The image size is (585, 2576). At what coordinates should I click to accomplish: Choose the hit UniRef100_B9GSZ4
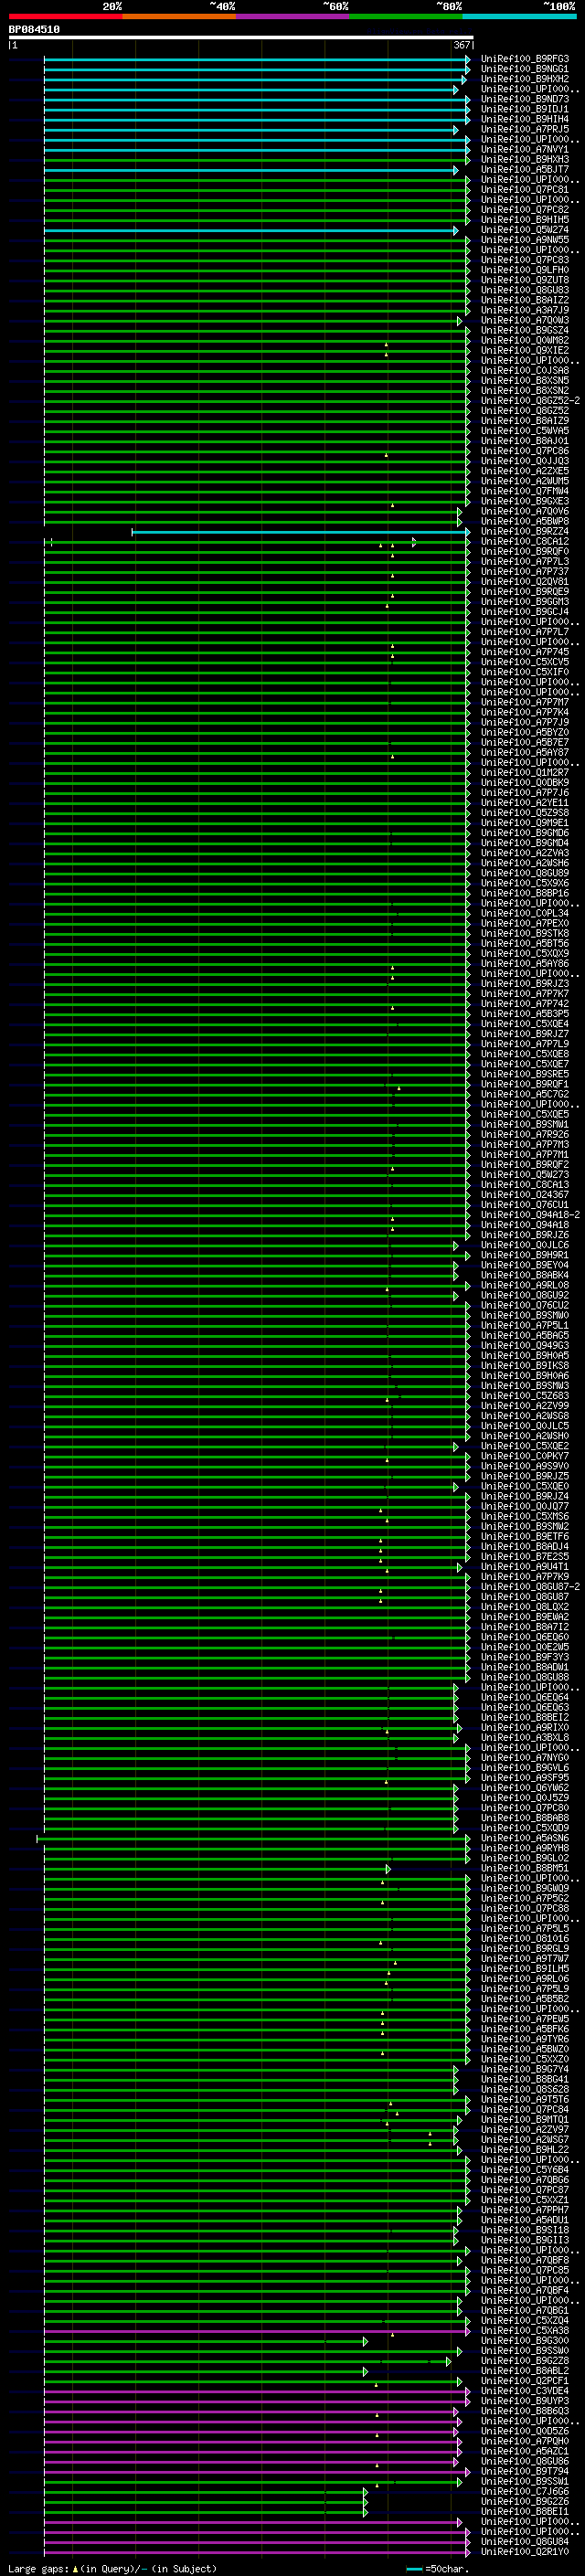525,330
